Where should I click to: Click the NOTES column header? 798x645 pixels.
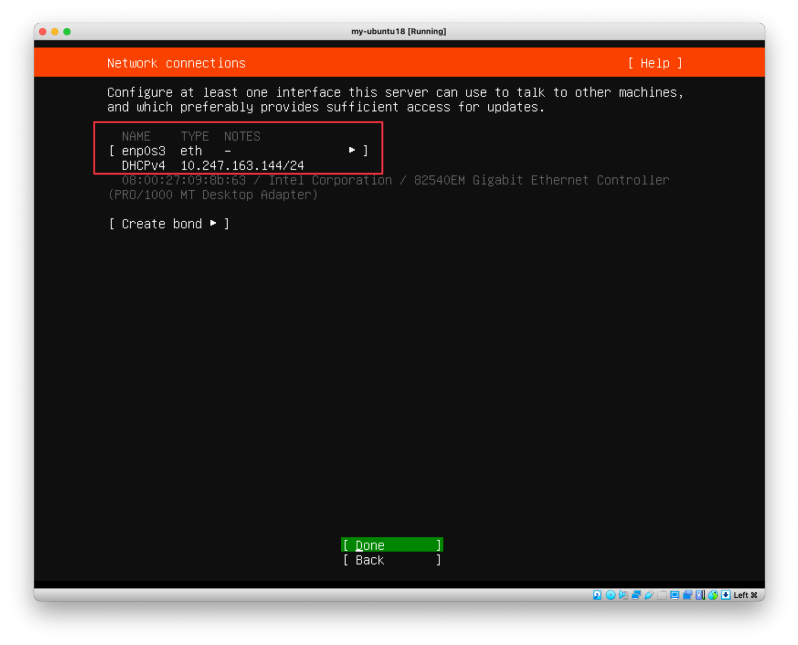(x=242, y=136)
